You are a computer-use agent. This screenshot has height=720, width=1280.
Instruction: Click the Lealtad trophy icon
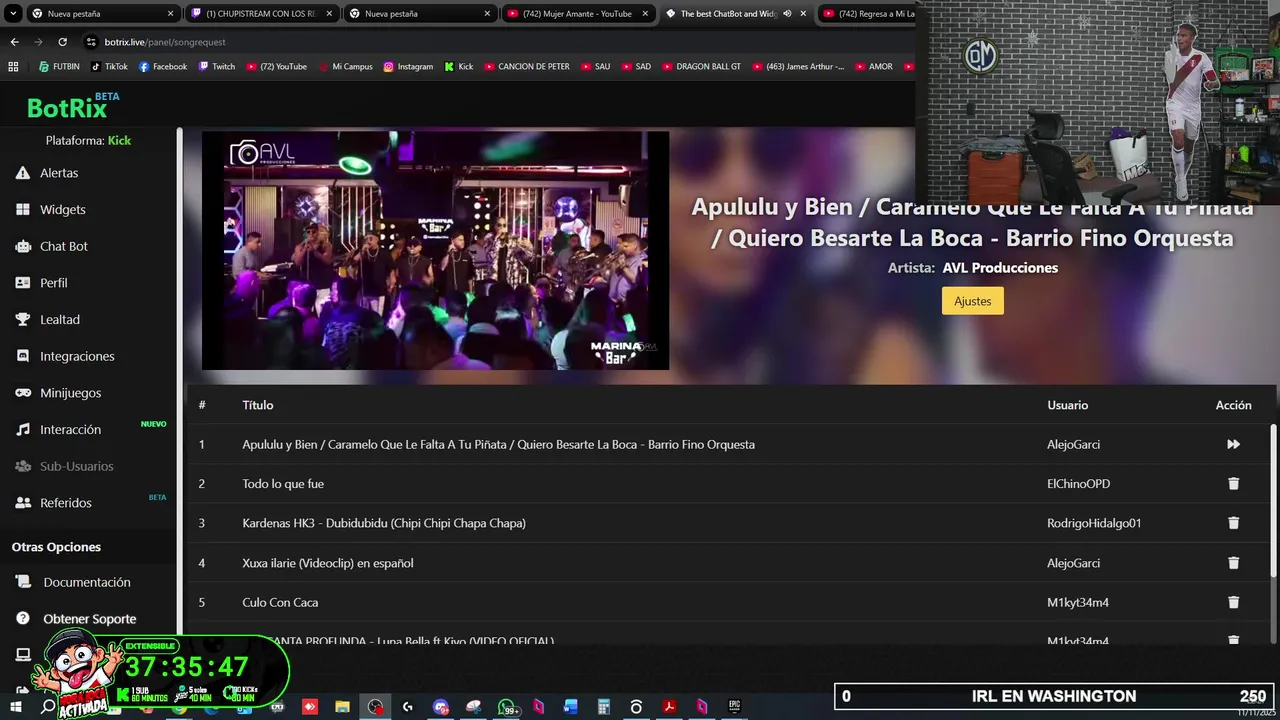[22, 320]
